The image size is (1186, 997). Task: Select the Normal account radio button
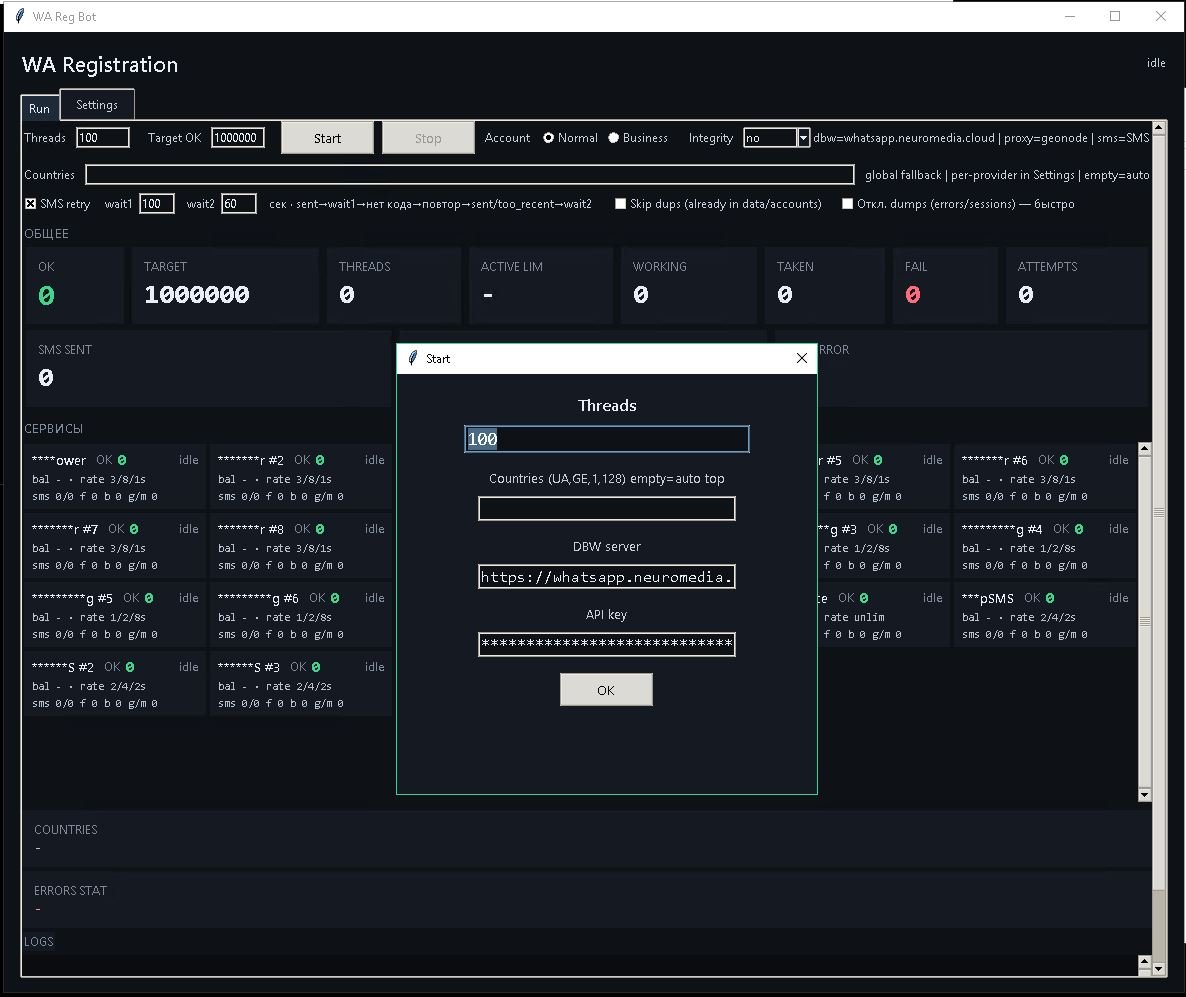pyautogui.click(x=548, y=138)
